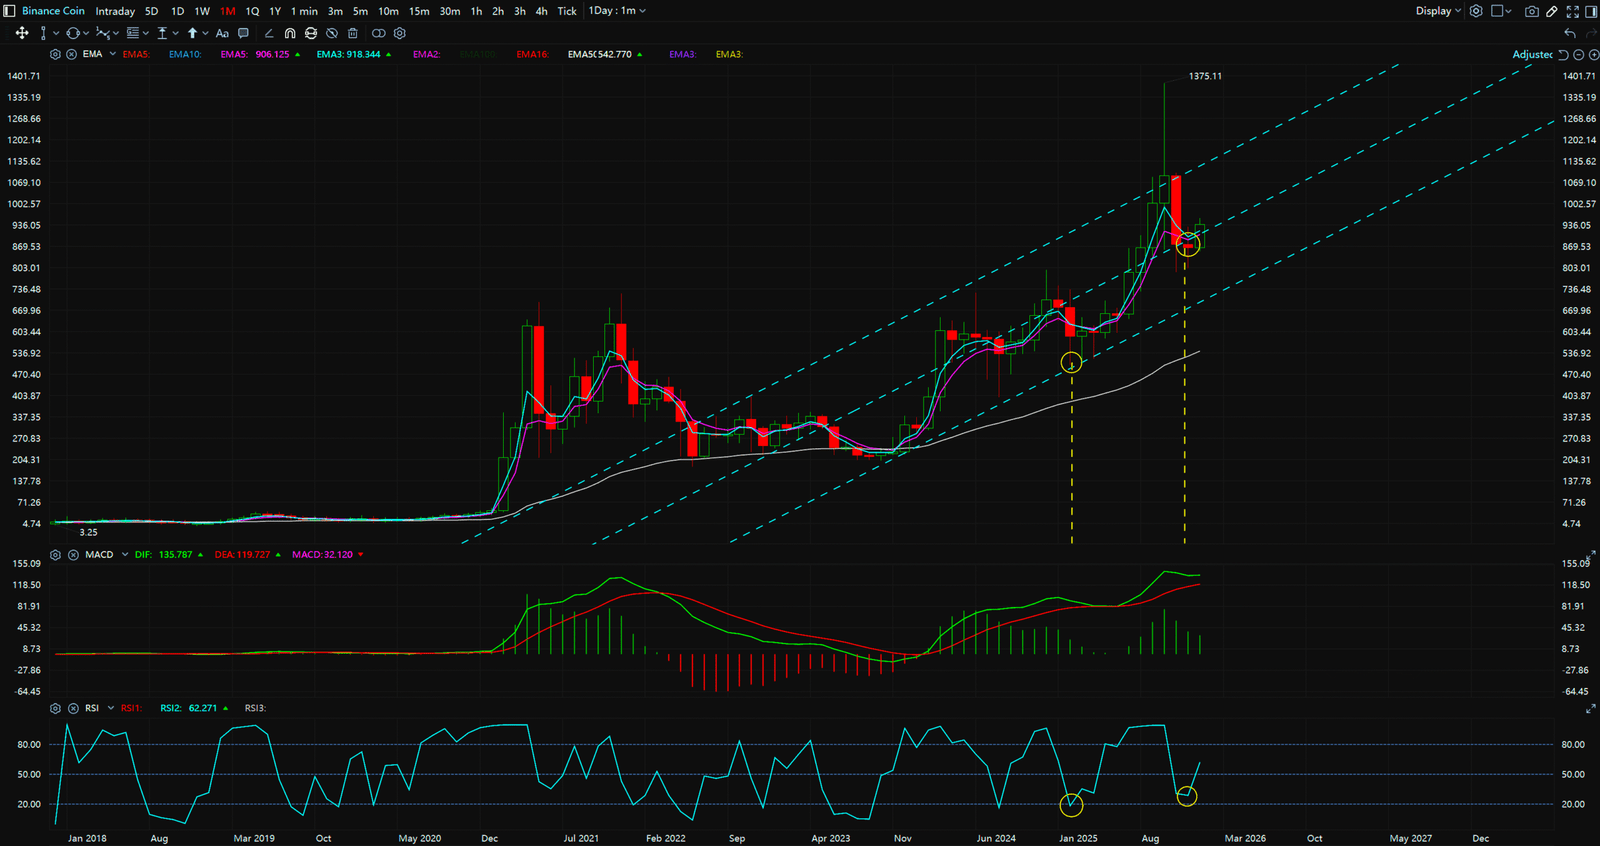1600x846 pixels.
Task: Open the 1Day:1m interval dropdown
Action: [617, 11]
